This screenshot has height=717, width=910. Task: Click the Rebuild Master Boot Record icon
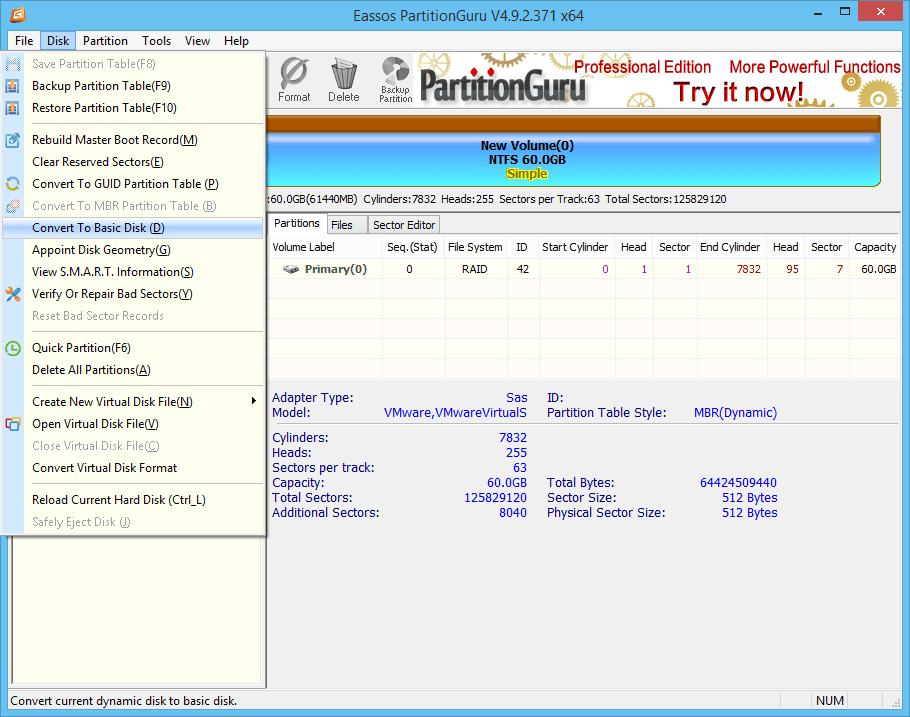12,140
